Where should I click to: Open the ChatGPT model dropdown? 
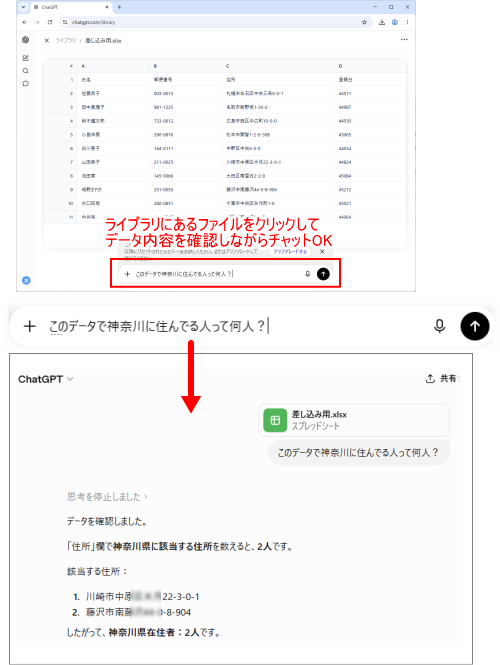pos(46,379)
